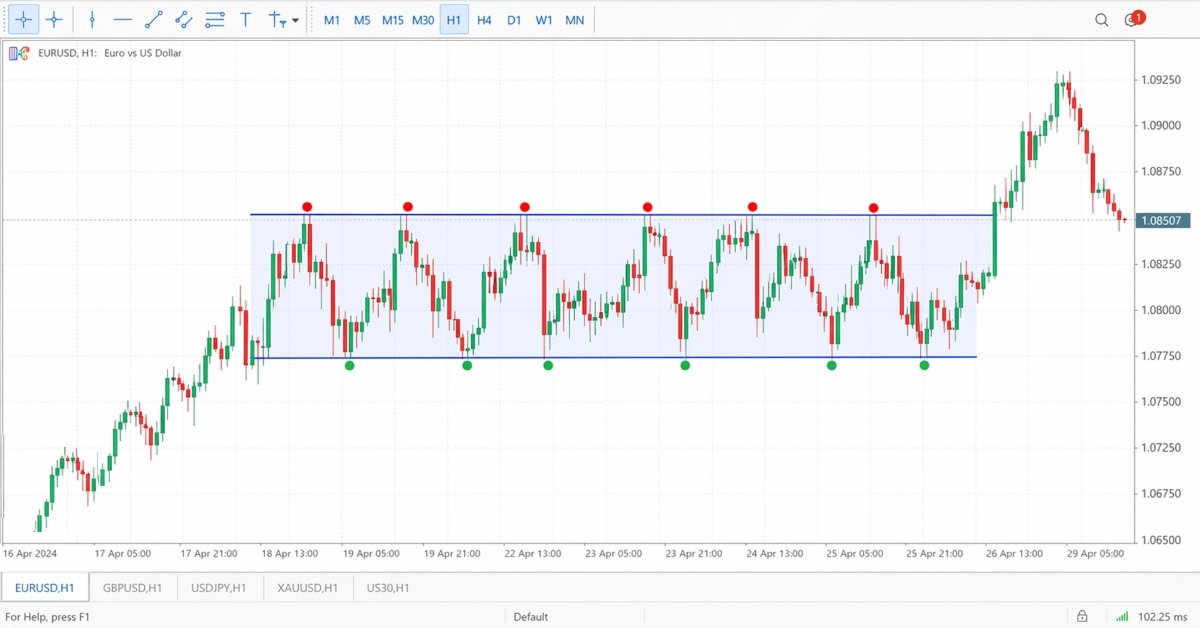This screenshot has width=1200, height=628.
Task: Choose the equidistant channel tool
Action: pyautogui.click(x=183, y=19)
